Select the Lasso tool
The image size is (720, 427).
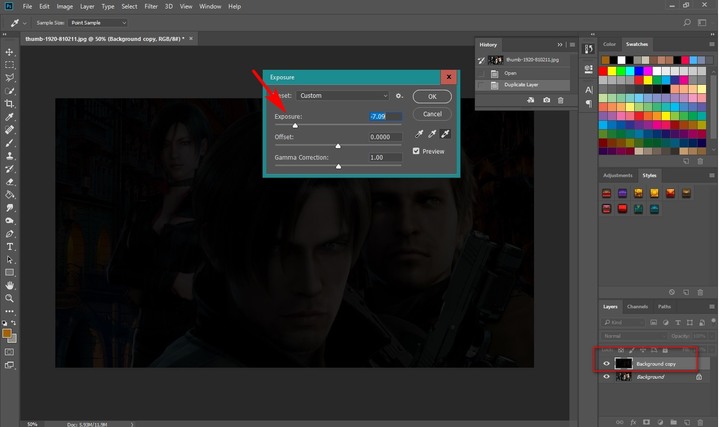[x=10, y=78]
